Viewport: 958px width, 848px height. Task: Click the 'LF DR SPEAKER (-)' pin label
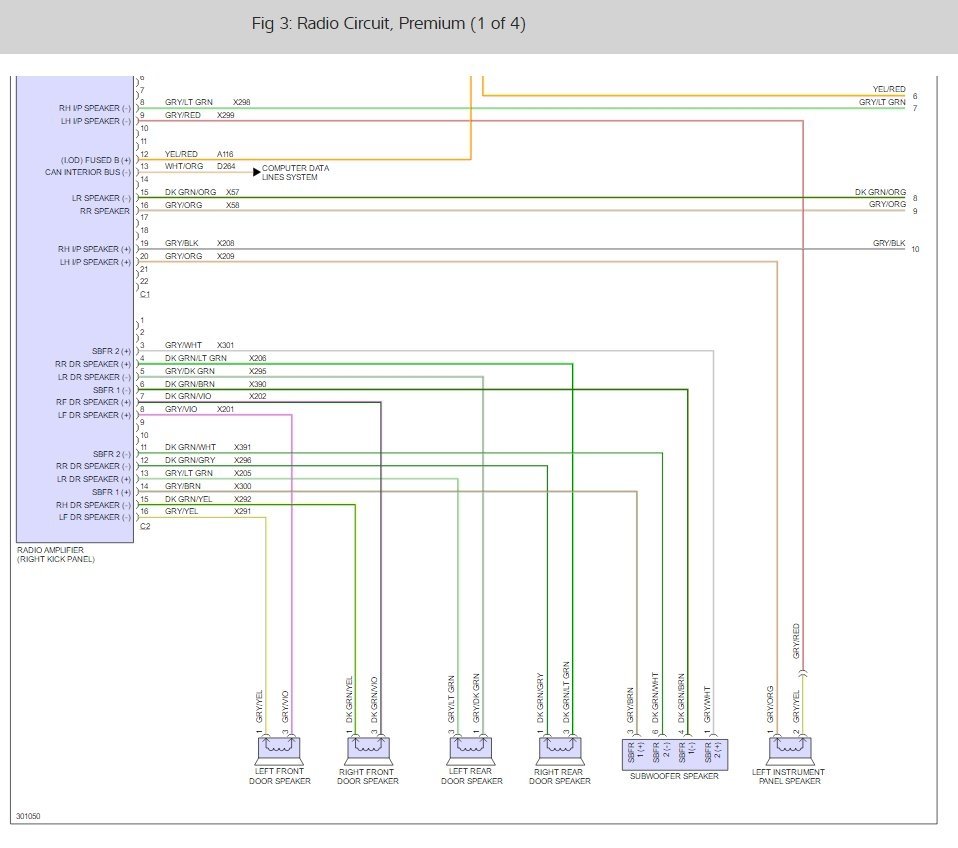pyautogui.click(x=95, y=517)
